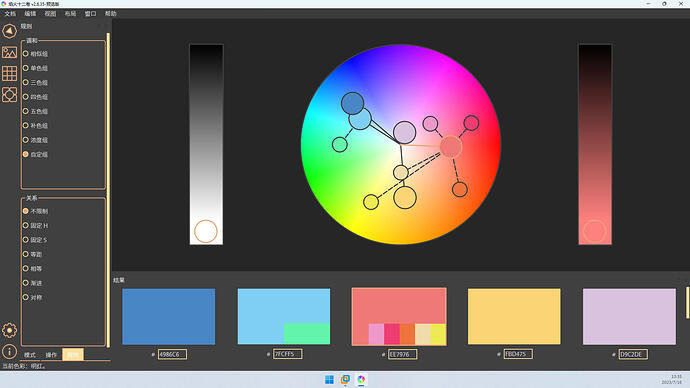Screen dimensions: 690x388
Task: Click the color wheel app taskbar icon
Action: coord(361,380)
